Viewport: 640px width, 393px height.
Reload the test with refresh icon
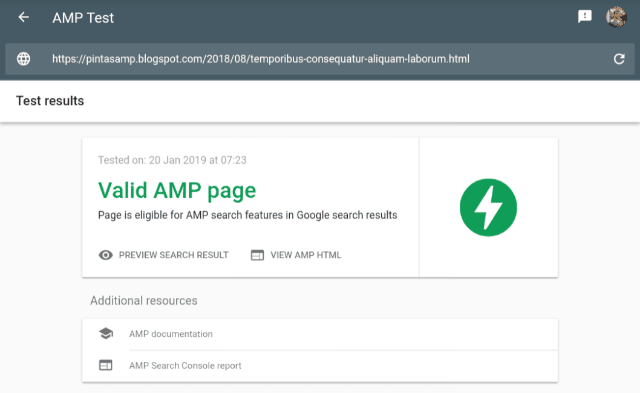(x=619, y=59)
